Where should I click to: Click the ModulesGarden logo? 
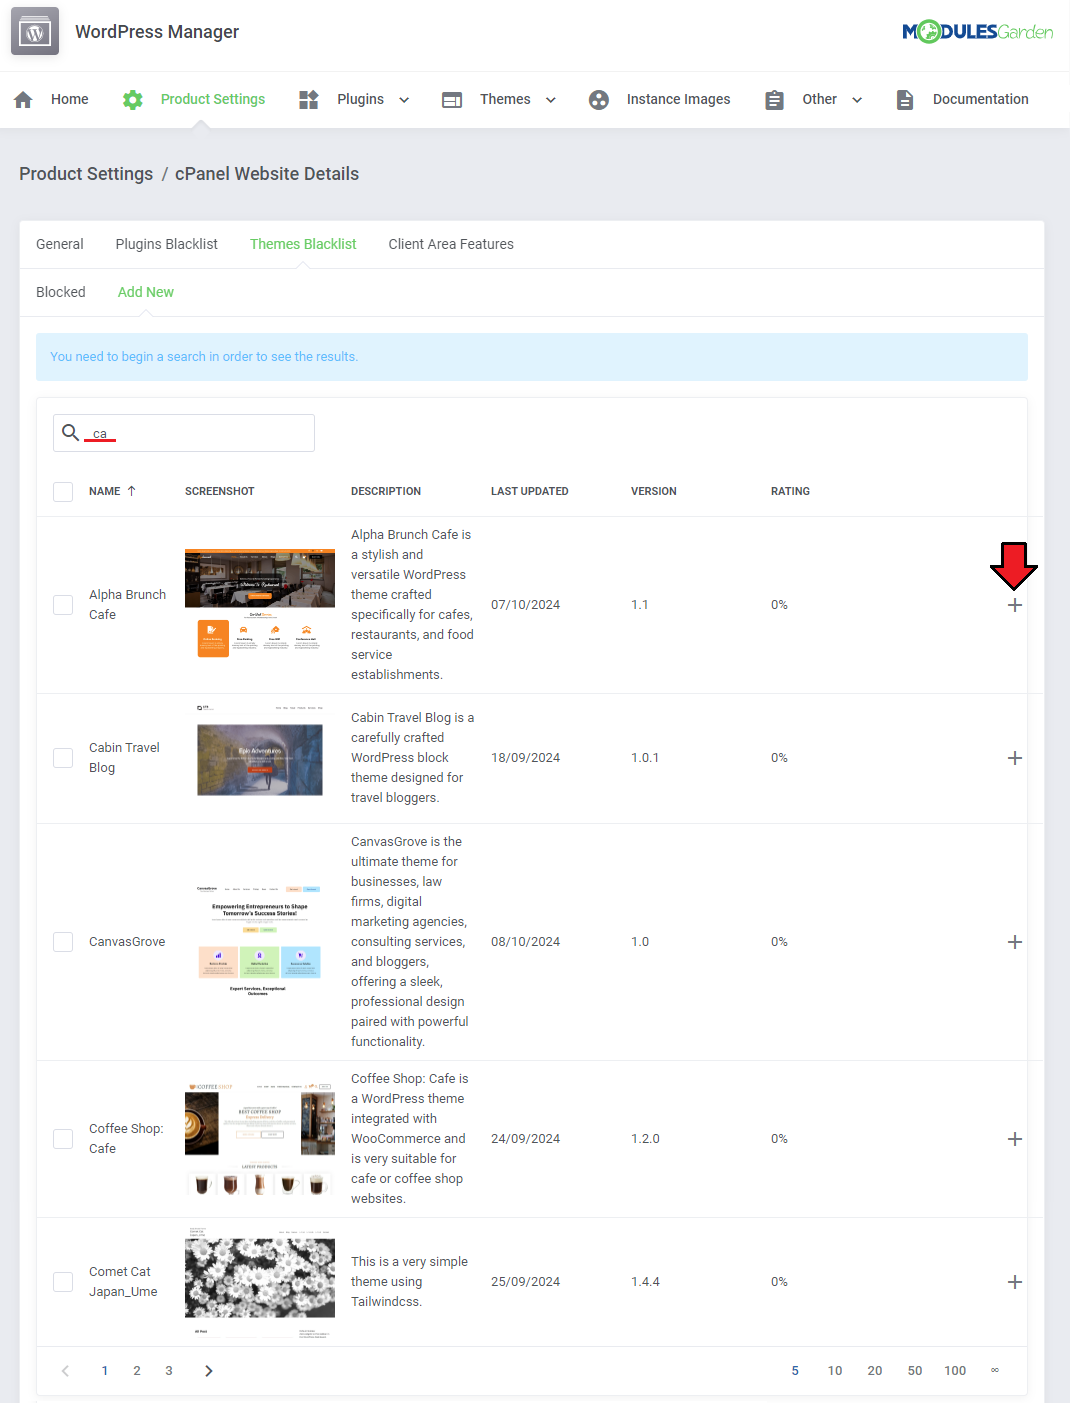pyautogui.click(x=978, y=32)
